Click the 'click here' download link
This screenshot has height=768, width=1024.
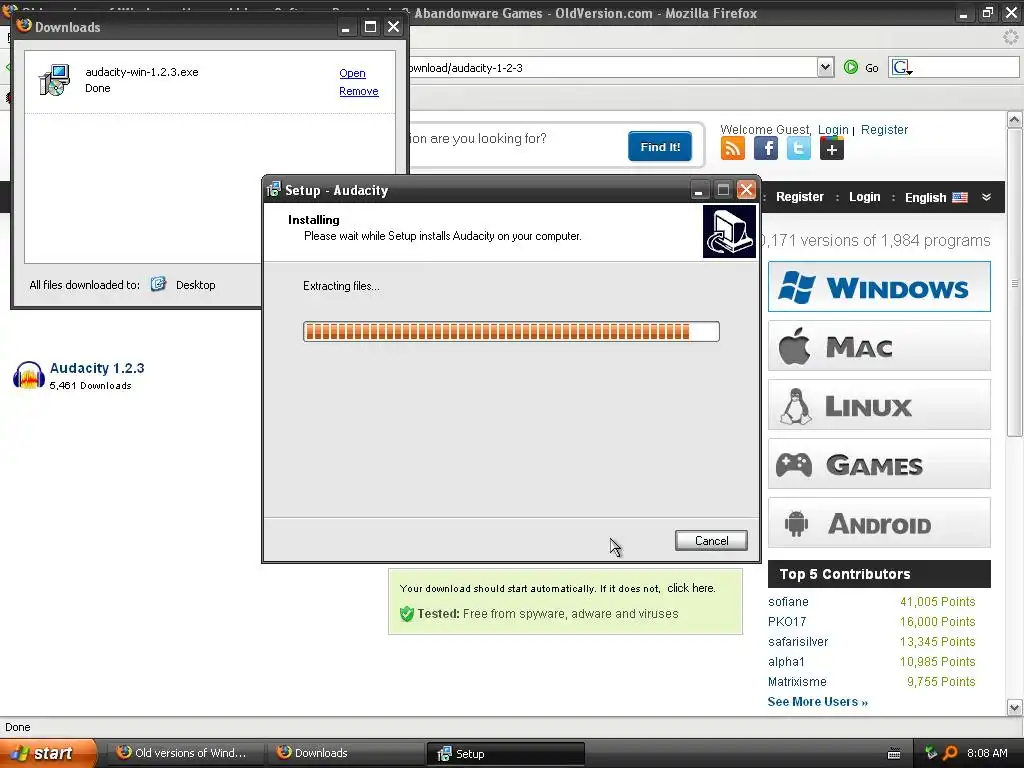pyautogui.click(x=690, y=588)
